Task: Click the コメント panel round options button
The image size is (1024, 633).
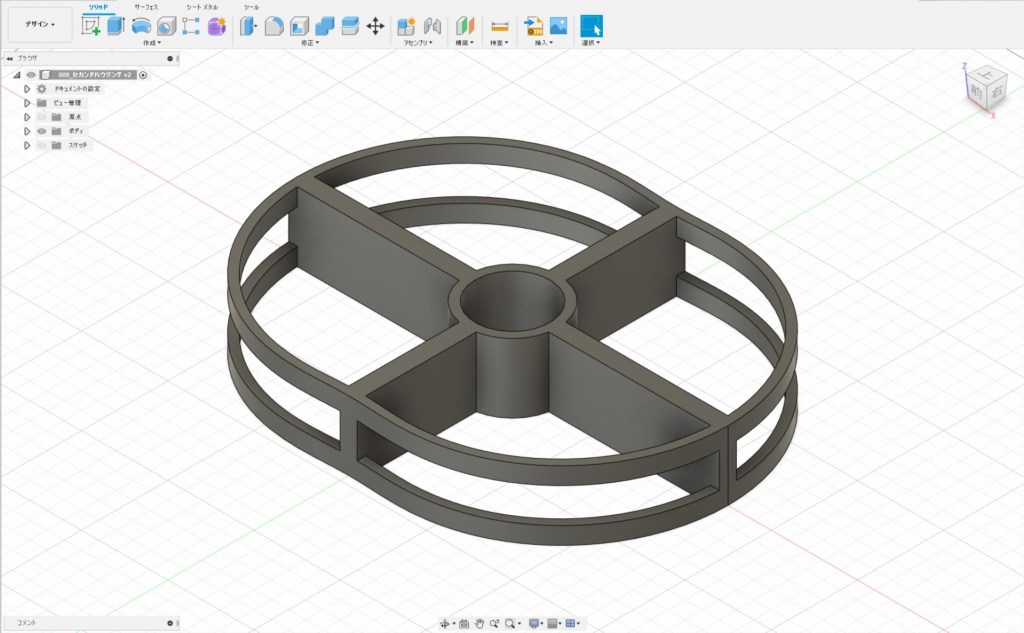Action: [x=170, y=623]
